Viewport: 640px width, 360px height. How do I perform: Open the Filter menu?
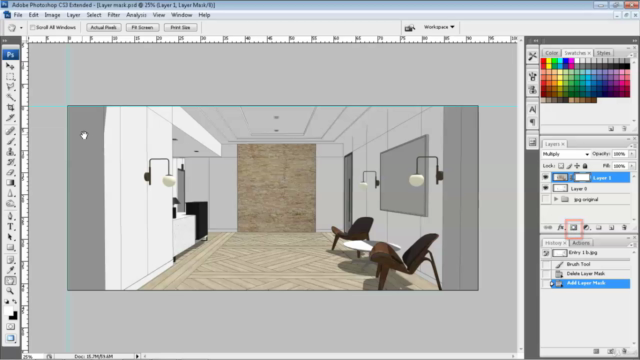(113, 15)
